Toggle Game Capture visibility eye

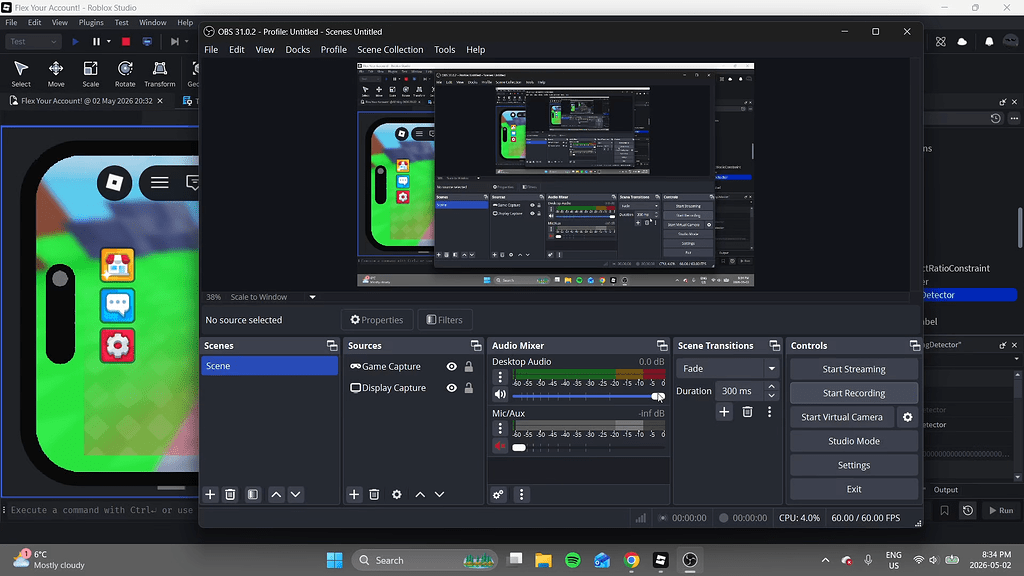[451, 366]
